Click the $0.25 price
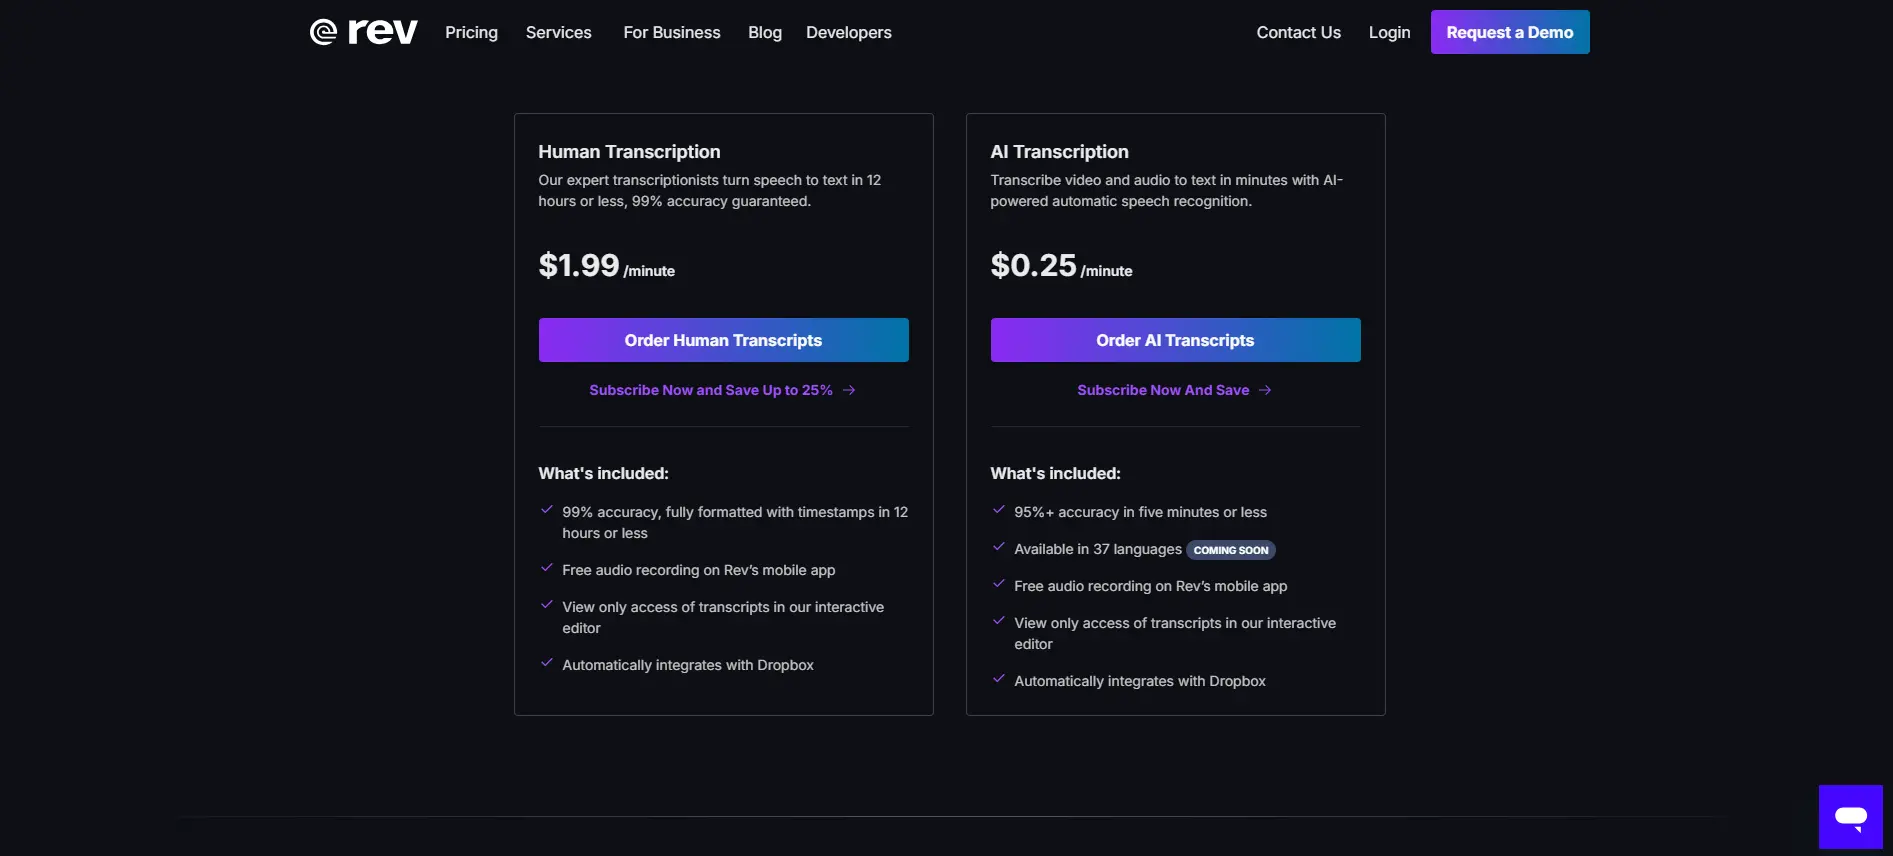This screenshot has width=1893, height=856. click(1033, 265)
